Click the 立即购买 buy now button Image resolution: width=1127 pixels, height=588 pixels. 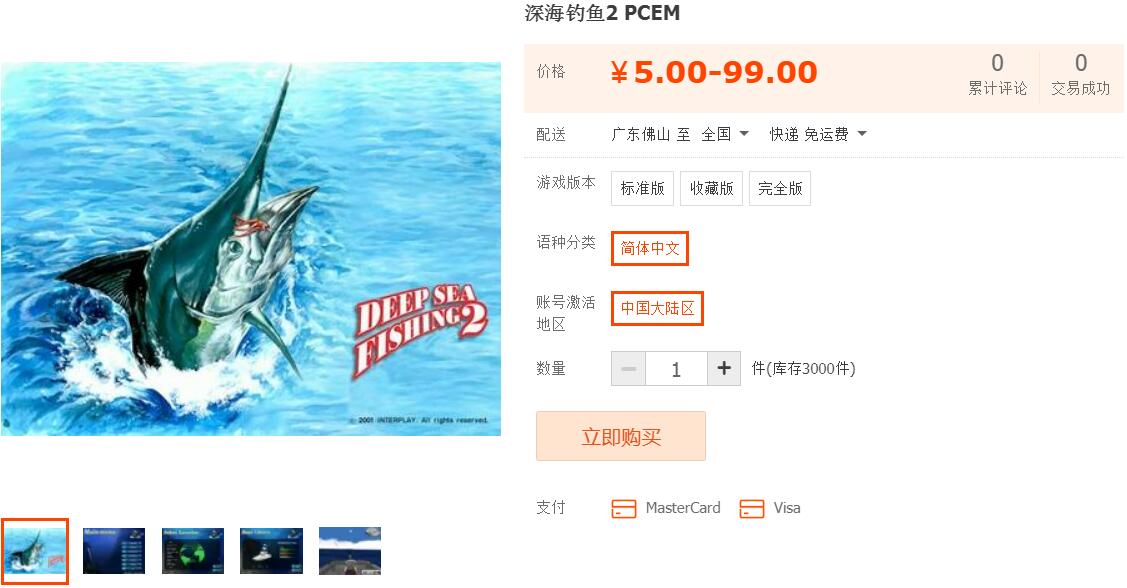point(621,436)
